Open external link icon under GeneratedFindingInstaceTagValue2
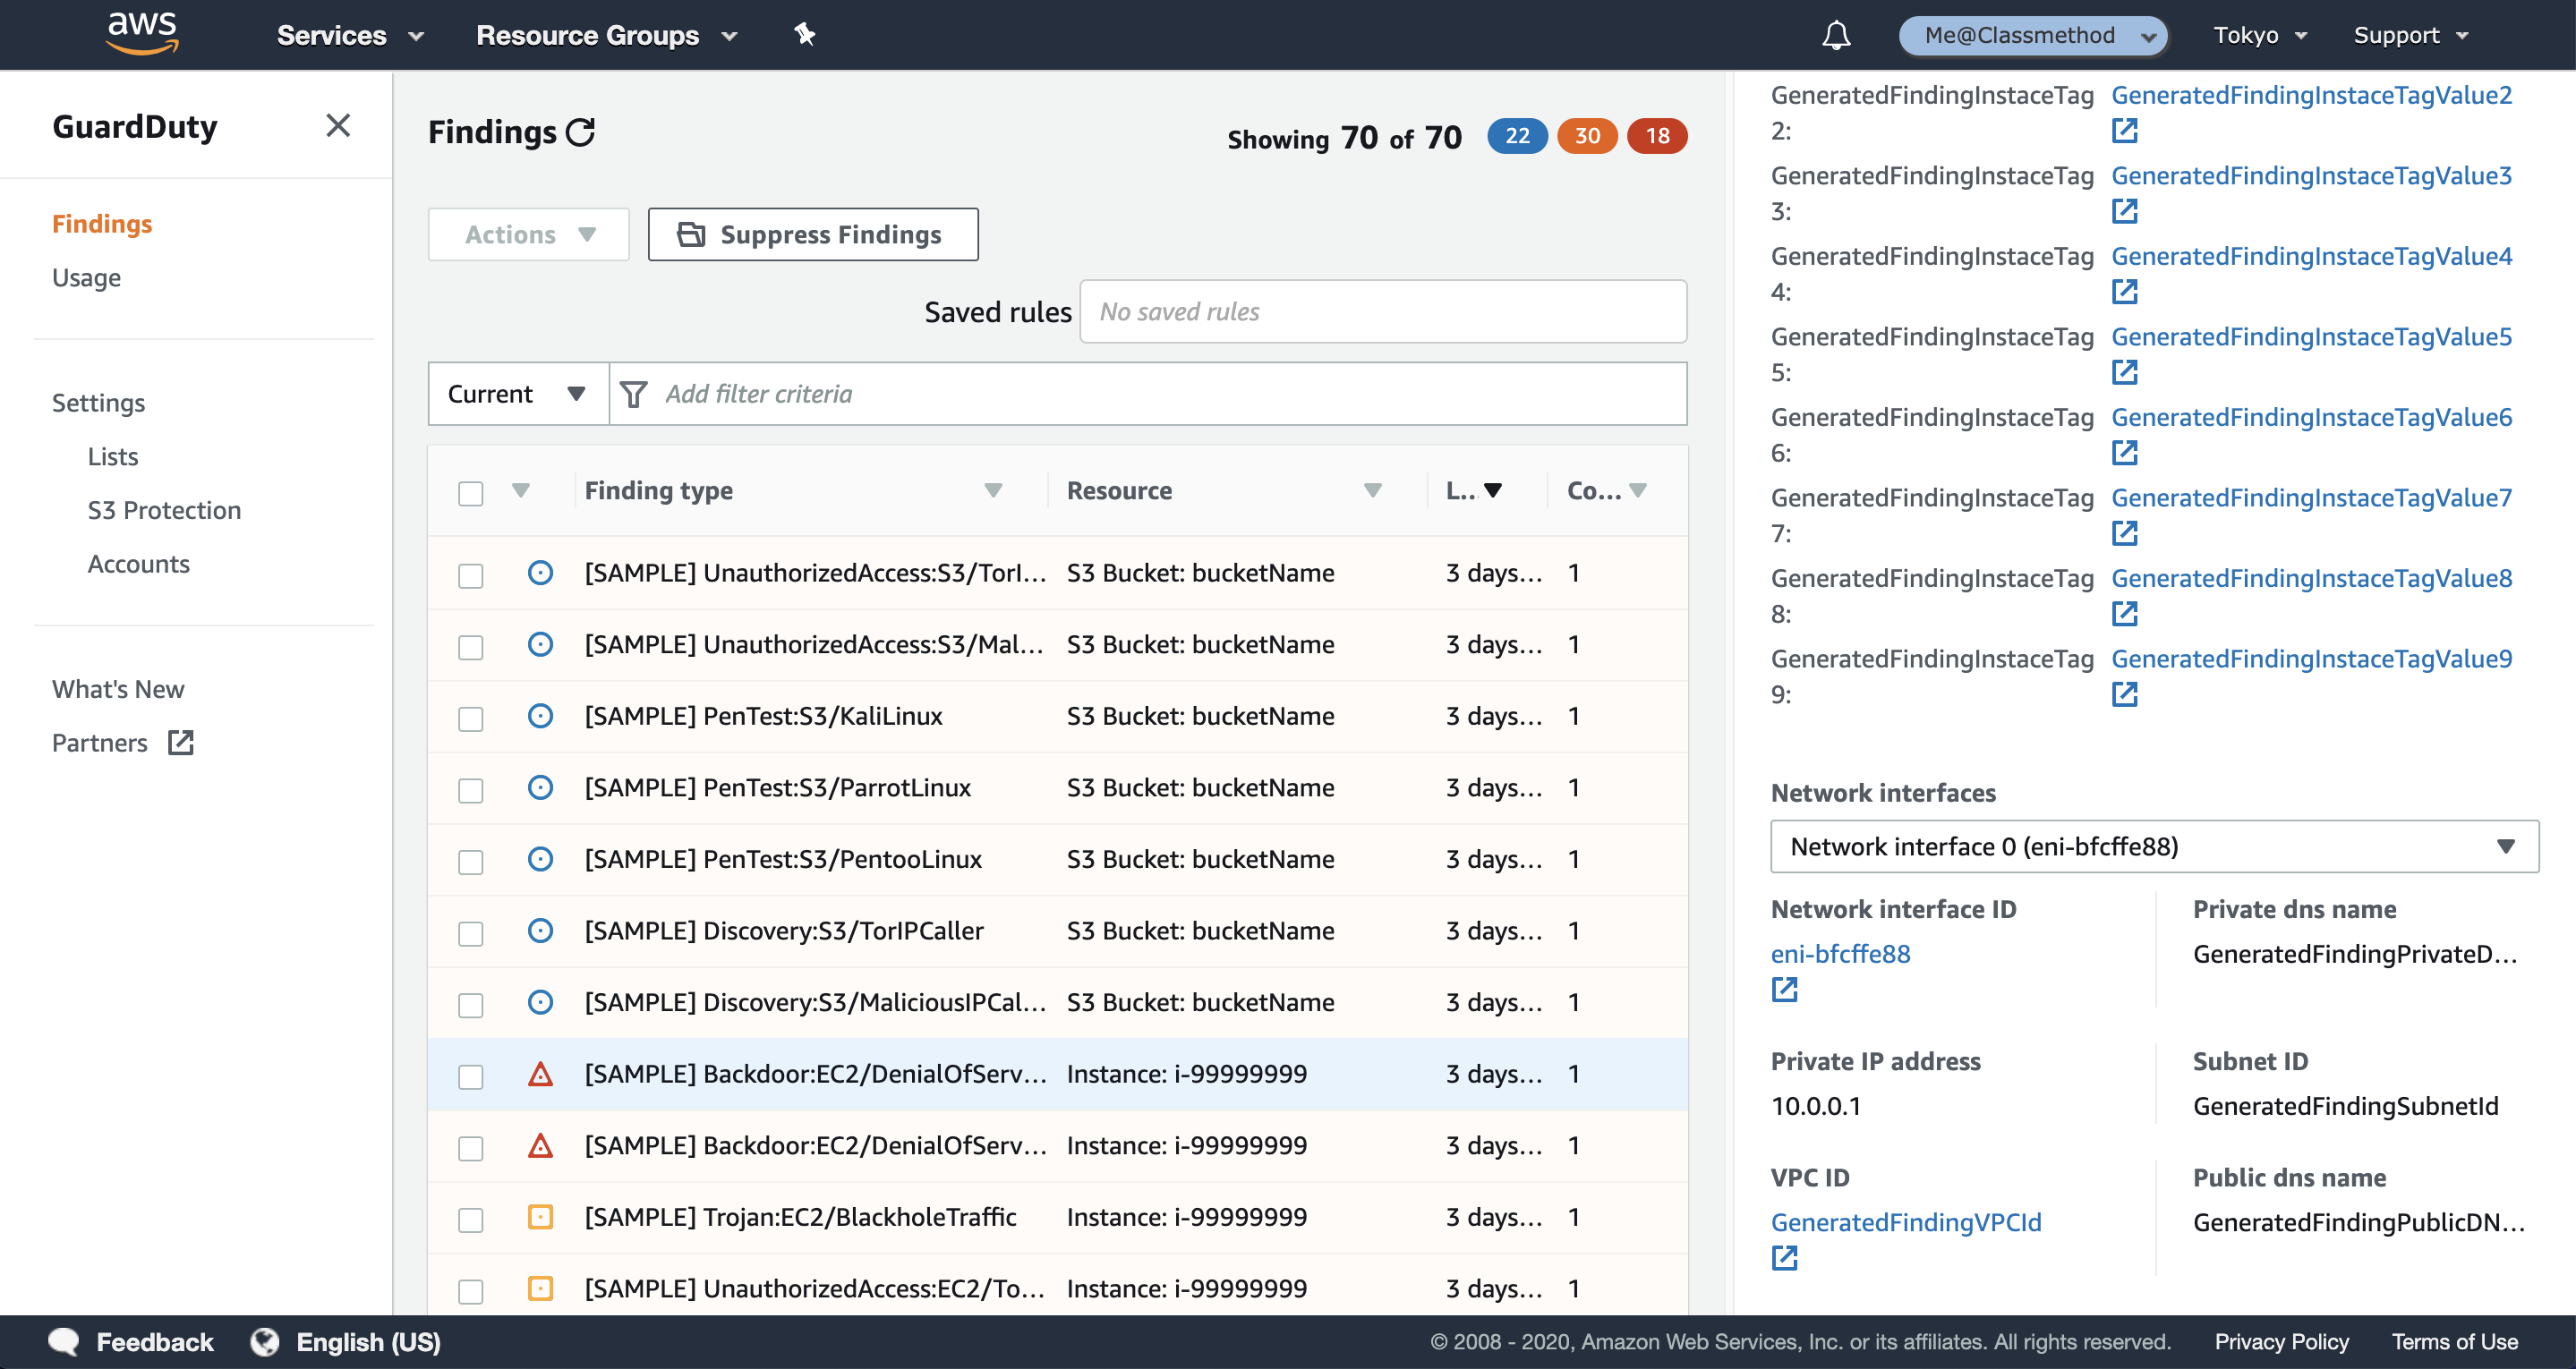This screenshot has height=1369, width=2576. 2124,131
